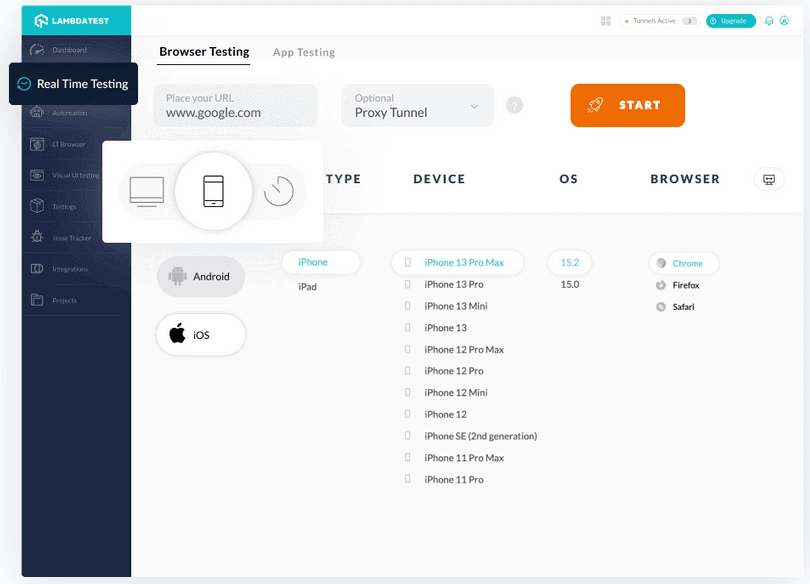Open the Dashboard sidebar icon
The image size is (810, 584).
point(37,50)
